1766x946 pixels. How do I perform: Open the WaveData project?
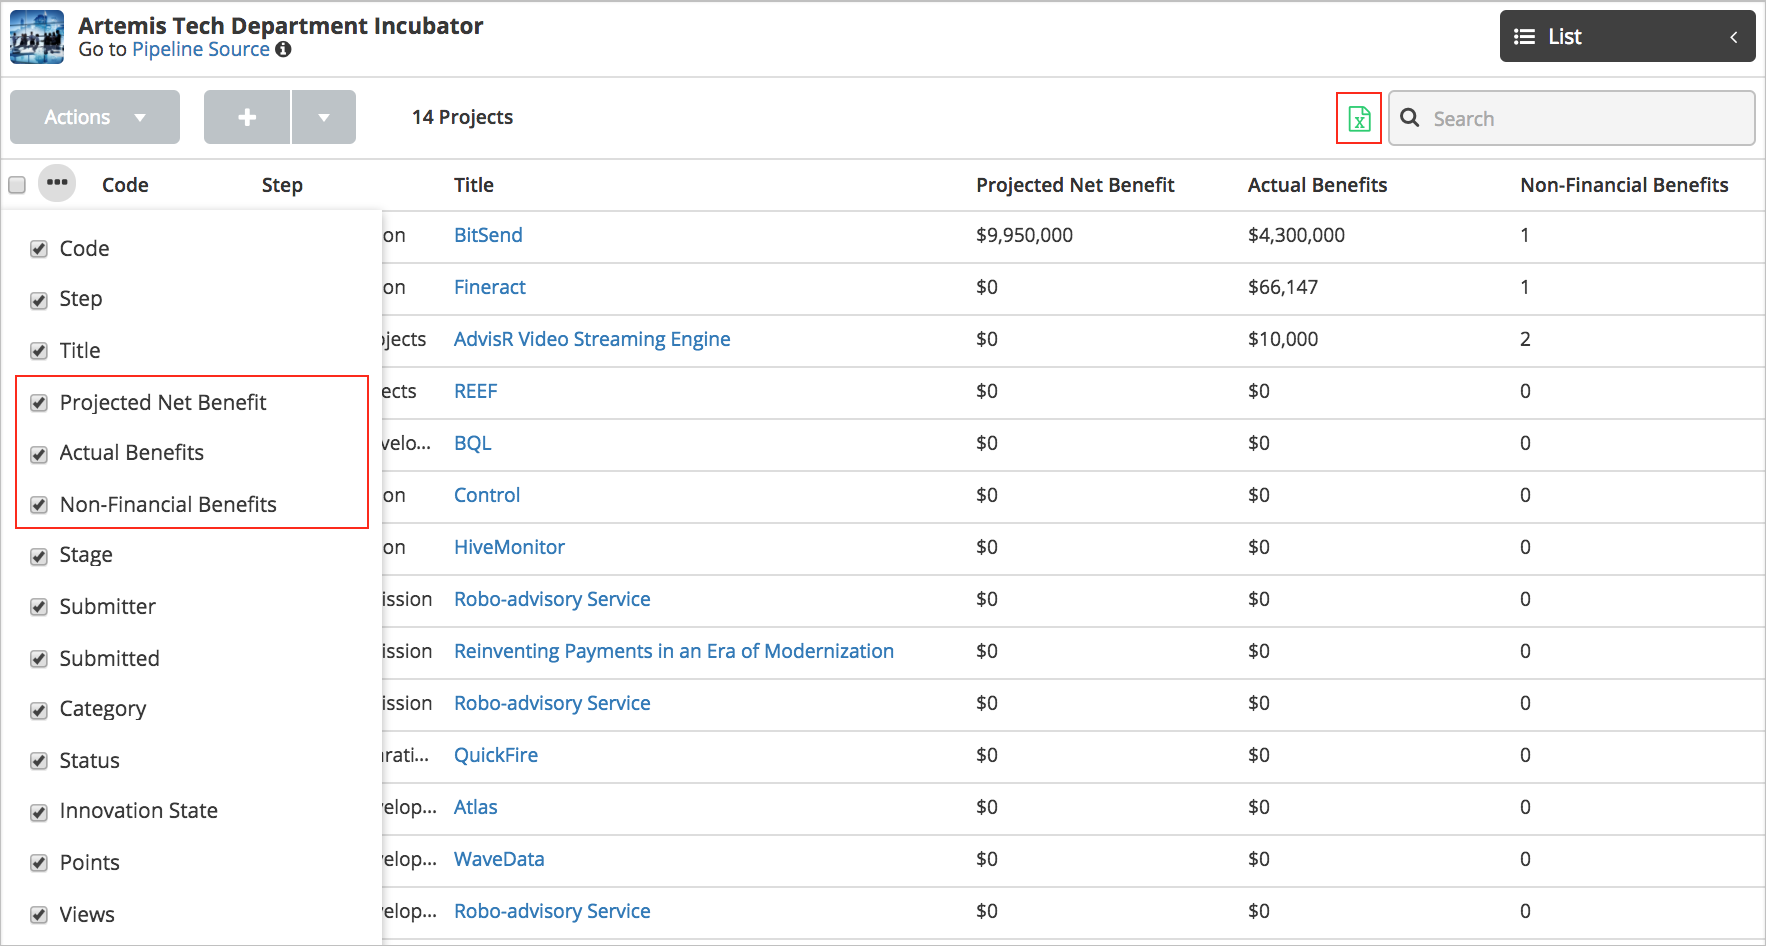(x=499, y=859)
